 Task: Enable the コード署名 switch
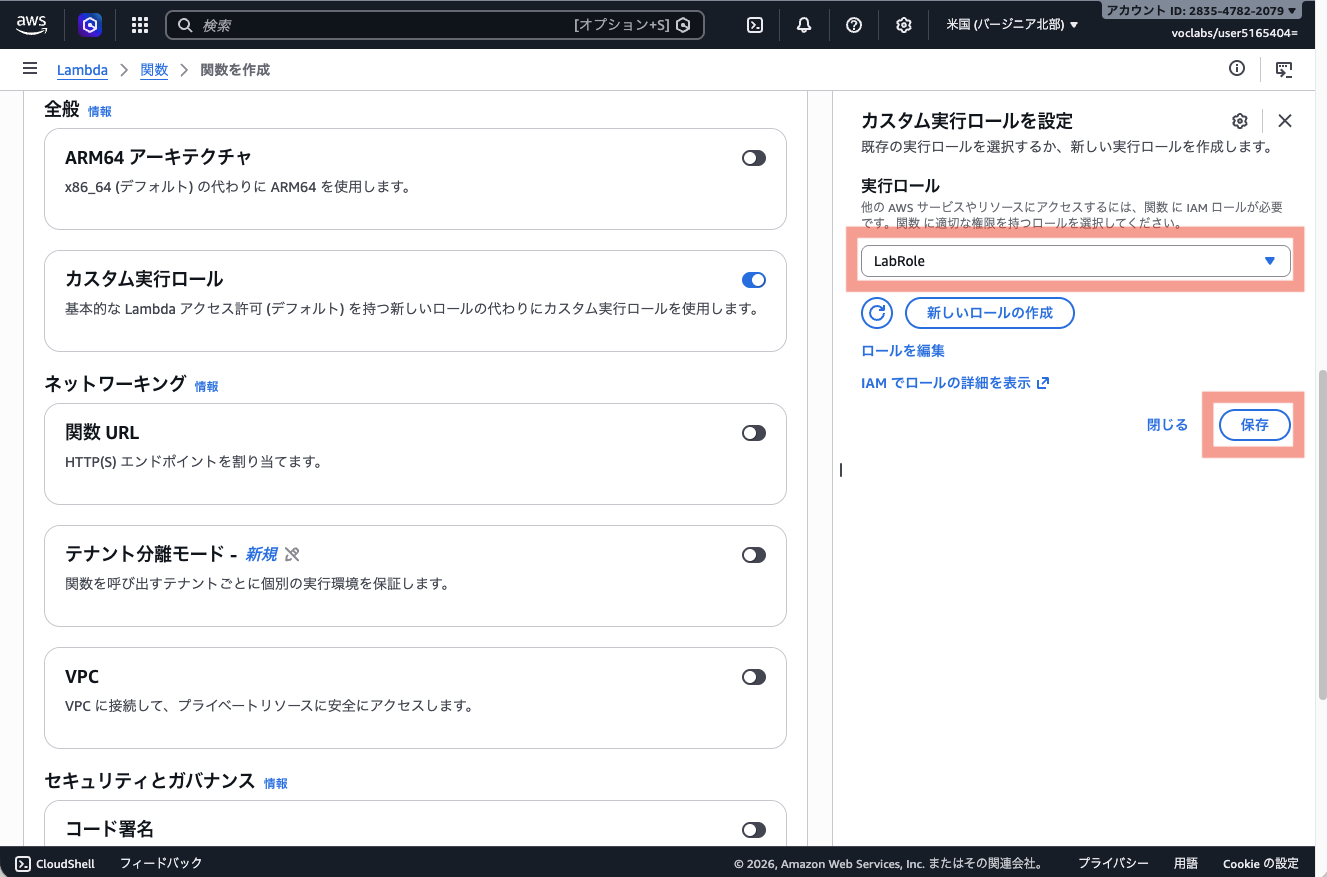pyautogui.click(x=754, y=830)
